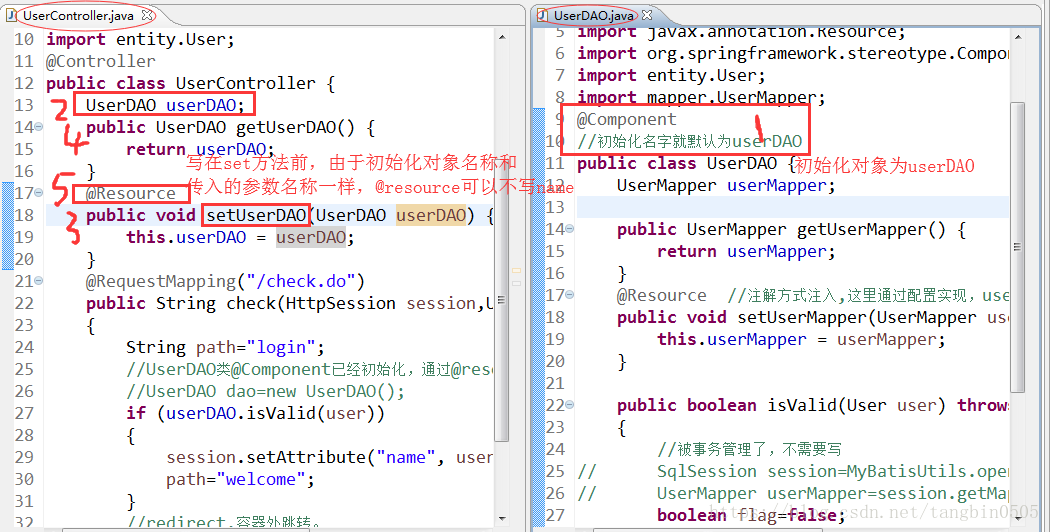Viewport: 1050px width, 532px height.
Task: Click 'HttpSession session' in check method signature
Action: point(381,304)
